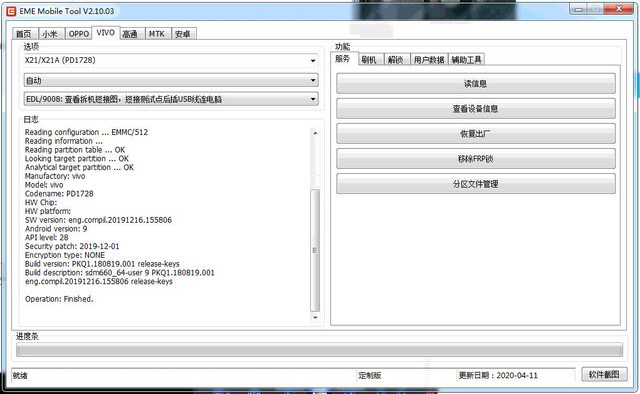
Task: Click the 读信息 button
Action: (476, 84)
